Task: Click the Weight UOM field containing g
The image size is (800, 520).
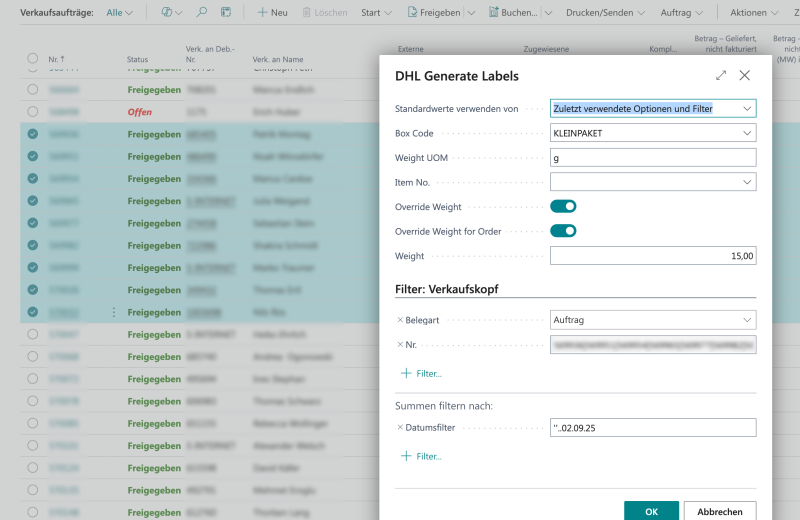Action: pos(653,158)
